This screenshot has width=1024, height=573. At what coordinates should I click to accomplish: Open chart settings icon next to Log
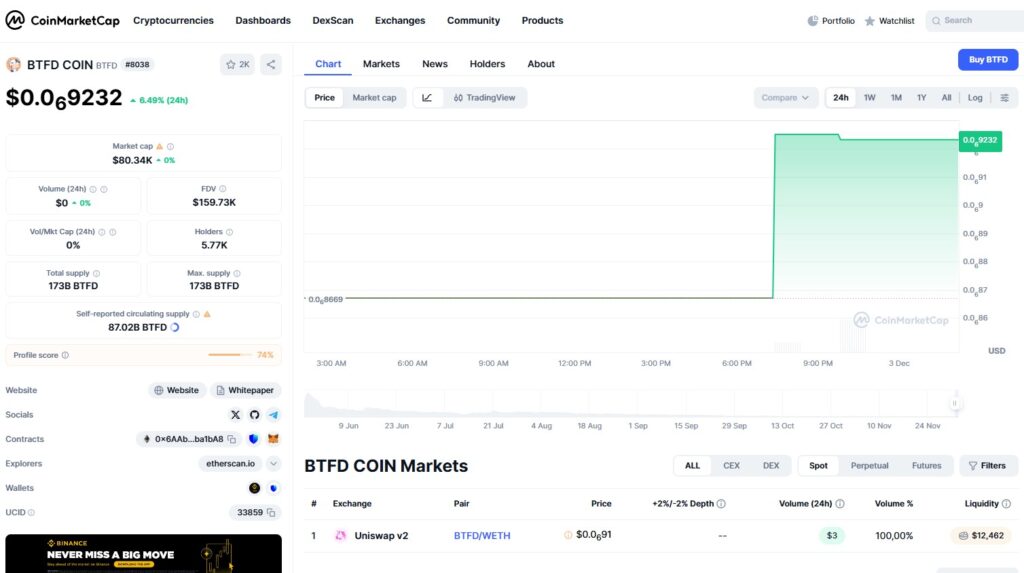[1005, 98]
